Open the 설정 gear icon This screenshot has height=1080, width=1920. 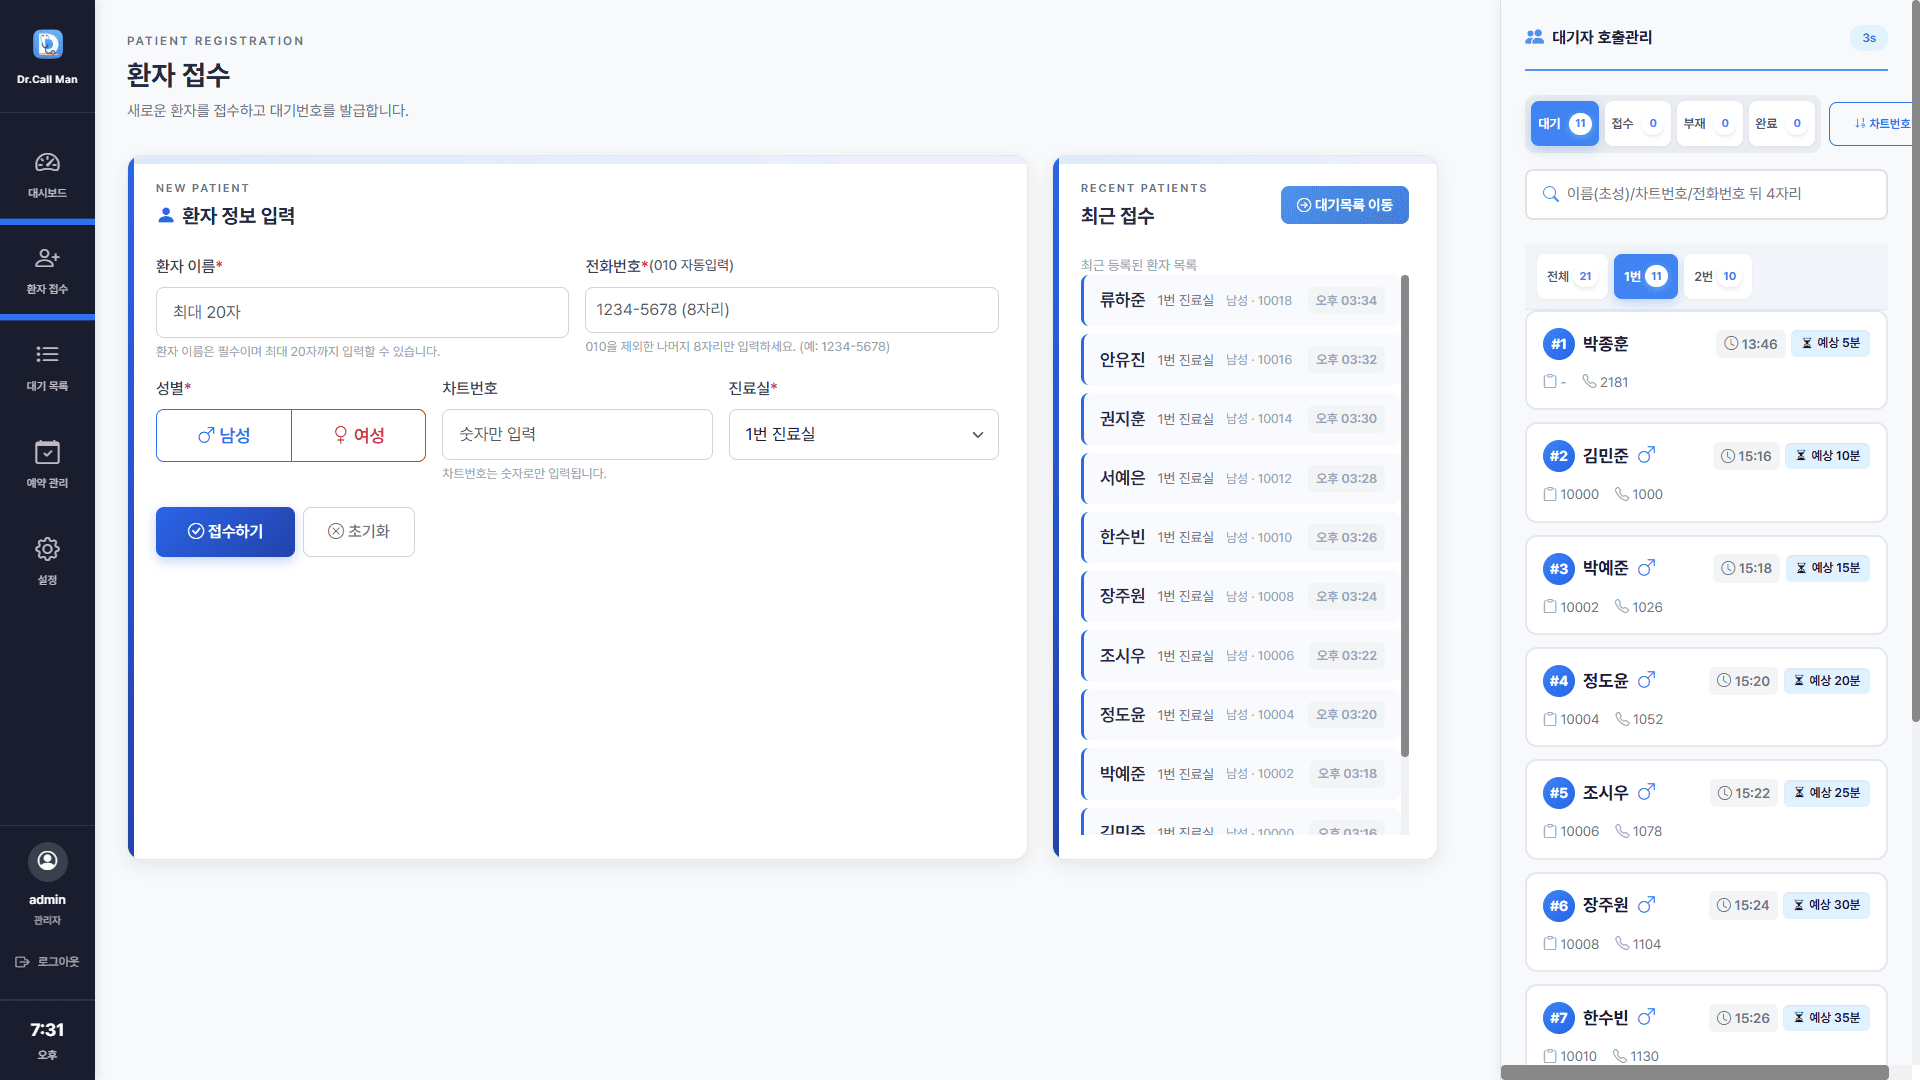(x=47, y=549)
